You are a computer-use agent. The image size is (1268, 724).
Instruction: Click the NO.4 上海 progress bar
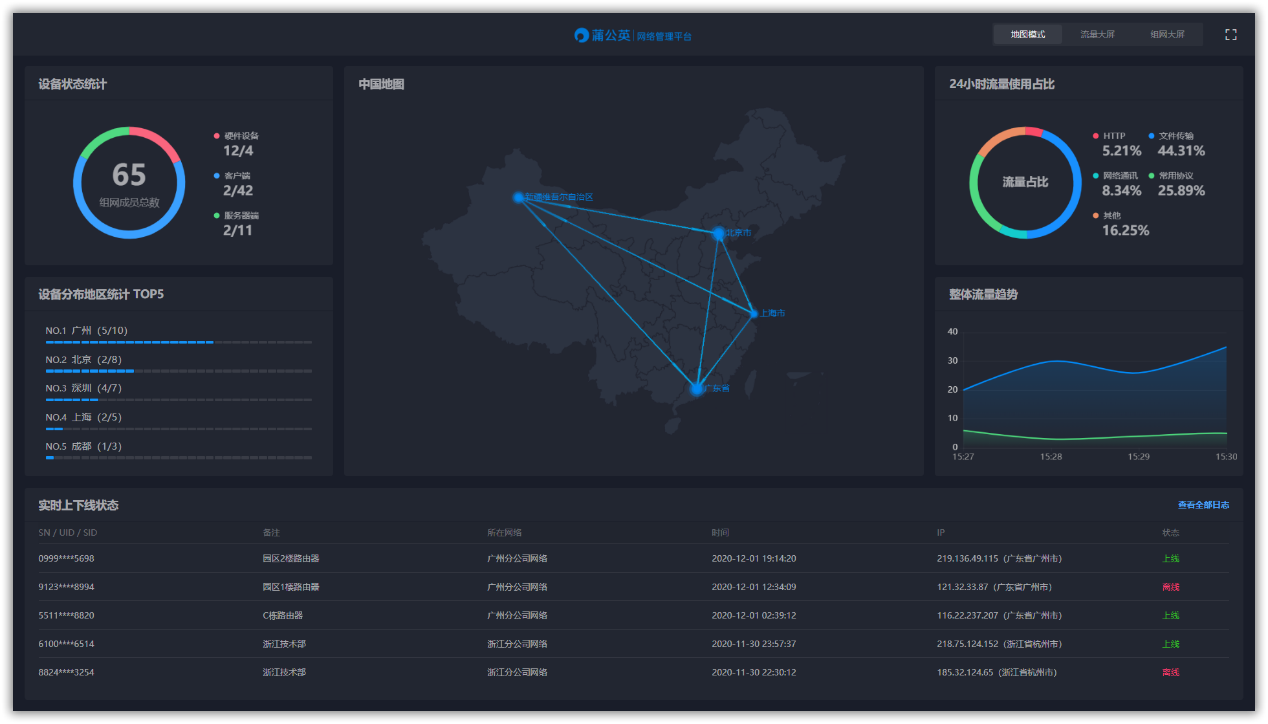tap(179, 429)
